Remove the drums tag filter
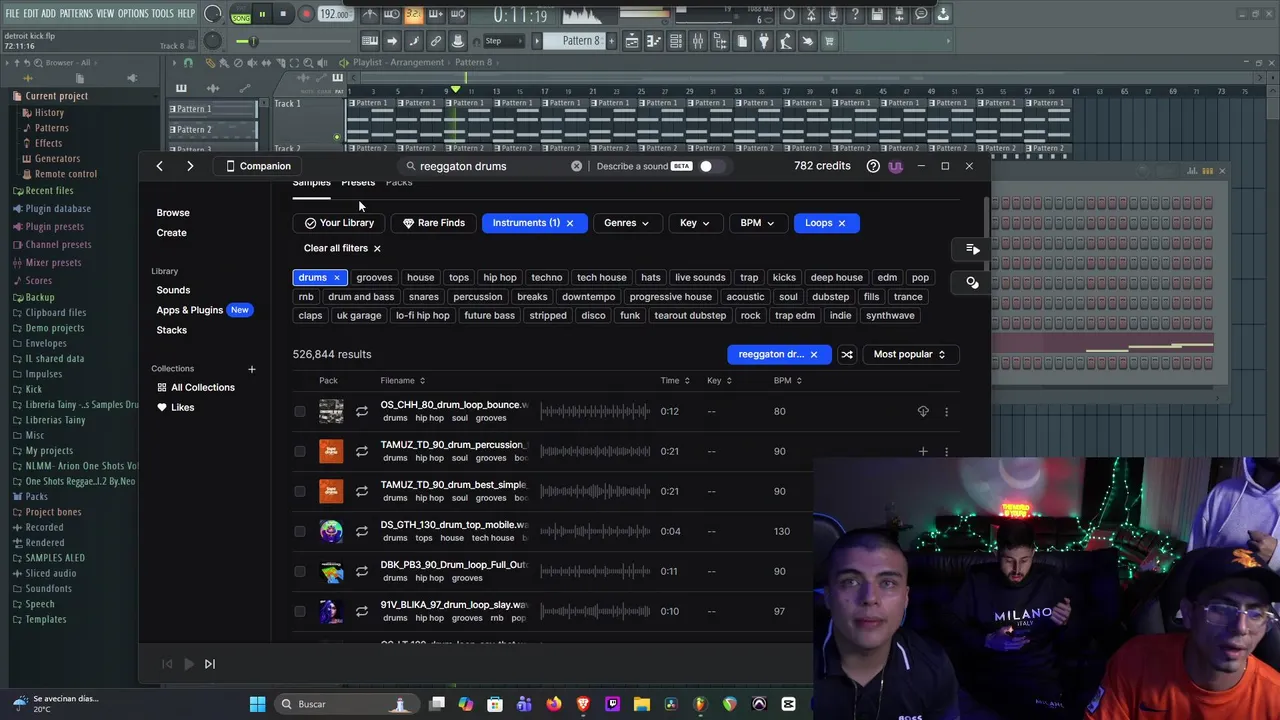1280x720 pixels. (337, 277)
